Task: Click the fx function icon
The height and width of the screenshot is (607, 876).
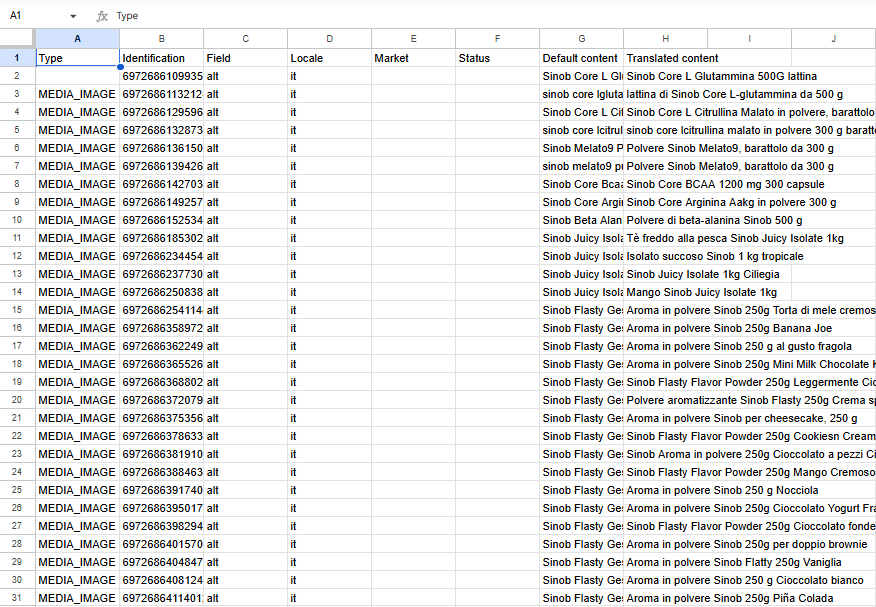Action: 102,16
